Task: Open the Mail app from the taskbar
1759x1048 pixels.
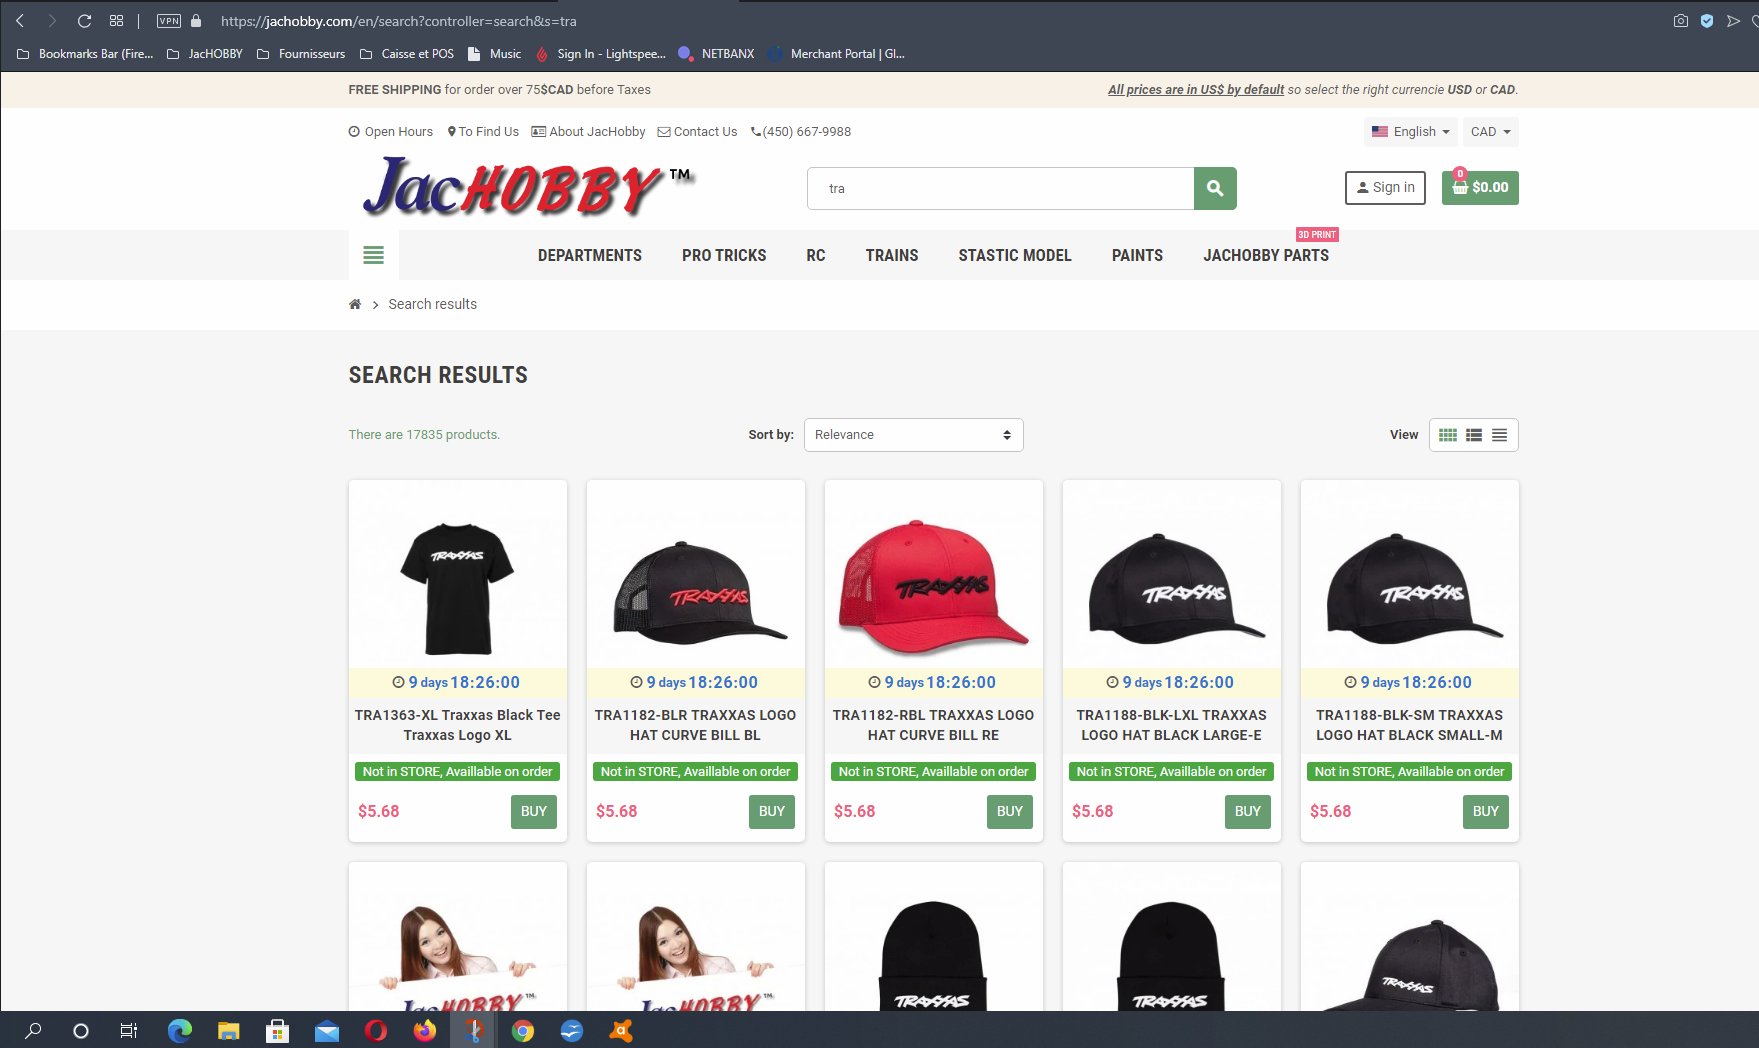Action: [x=327, y=1030]
